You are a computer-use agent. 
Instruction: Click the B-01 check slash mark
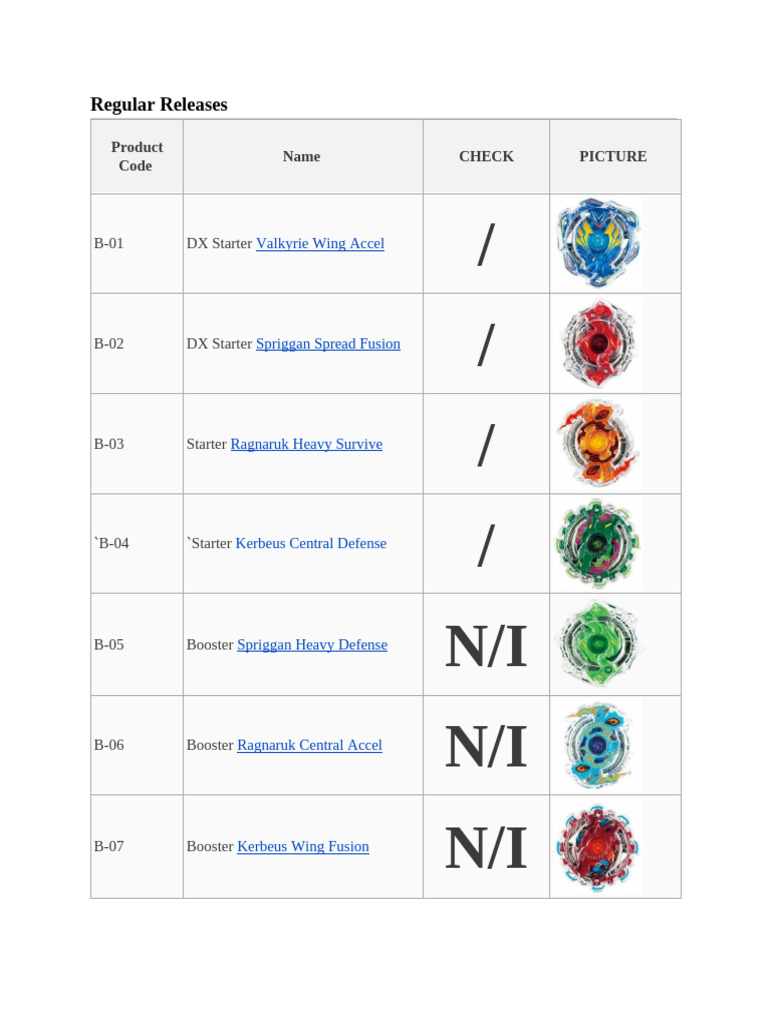click(x=486, y=244)
